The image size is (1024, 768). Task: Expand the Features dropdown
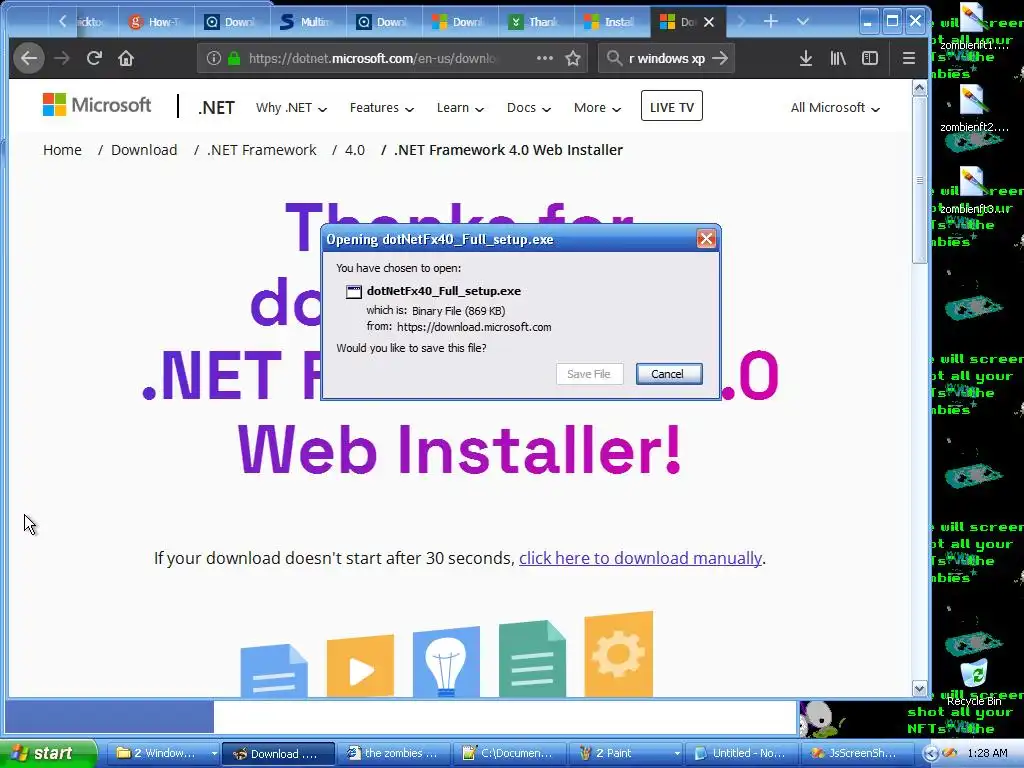point(381,108)
